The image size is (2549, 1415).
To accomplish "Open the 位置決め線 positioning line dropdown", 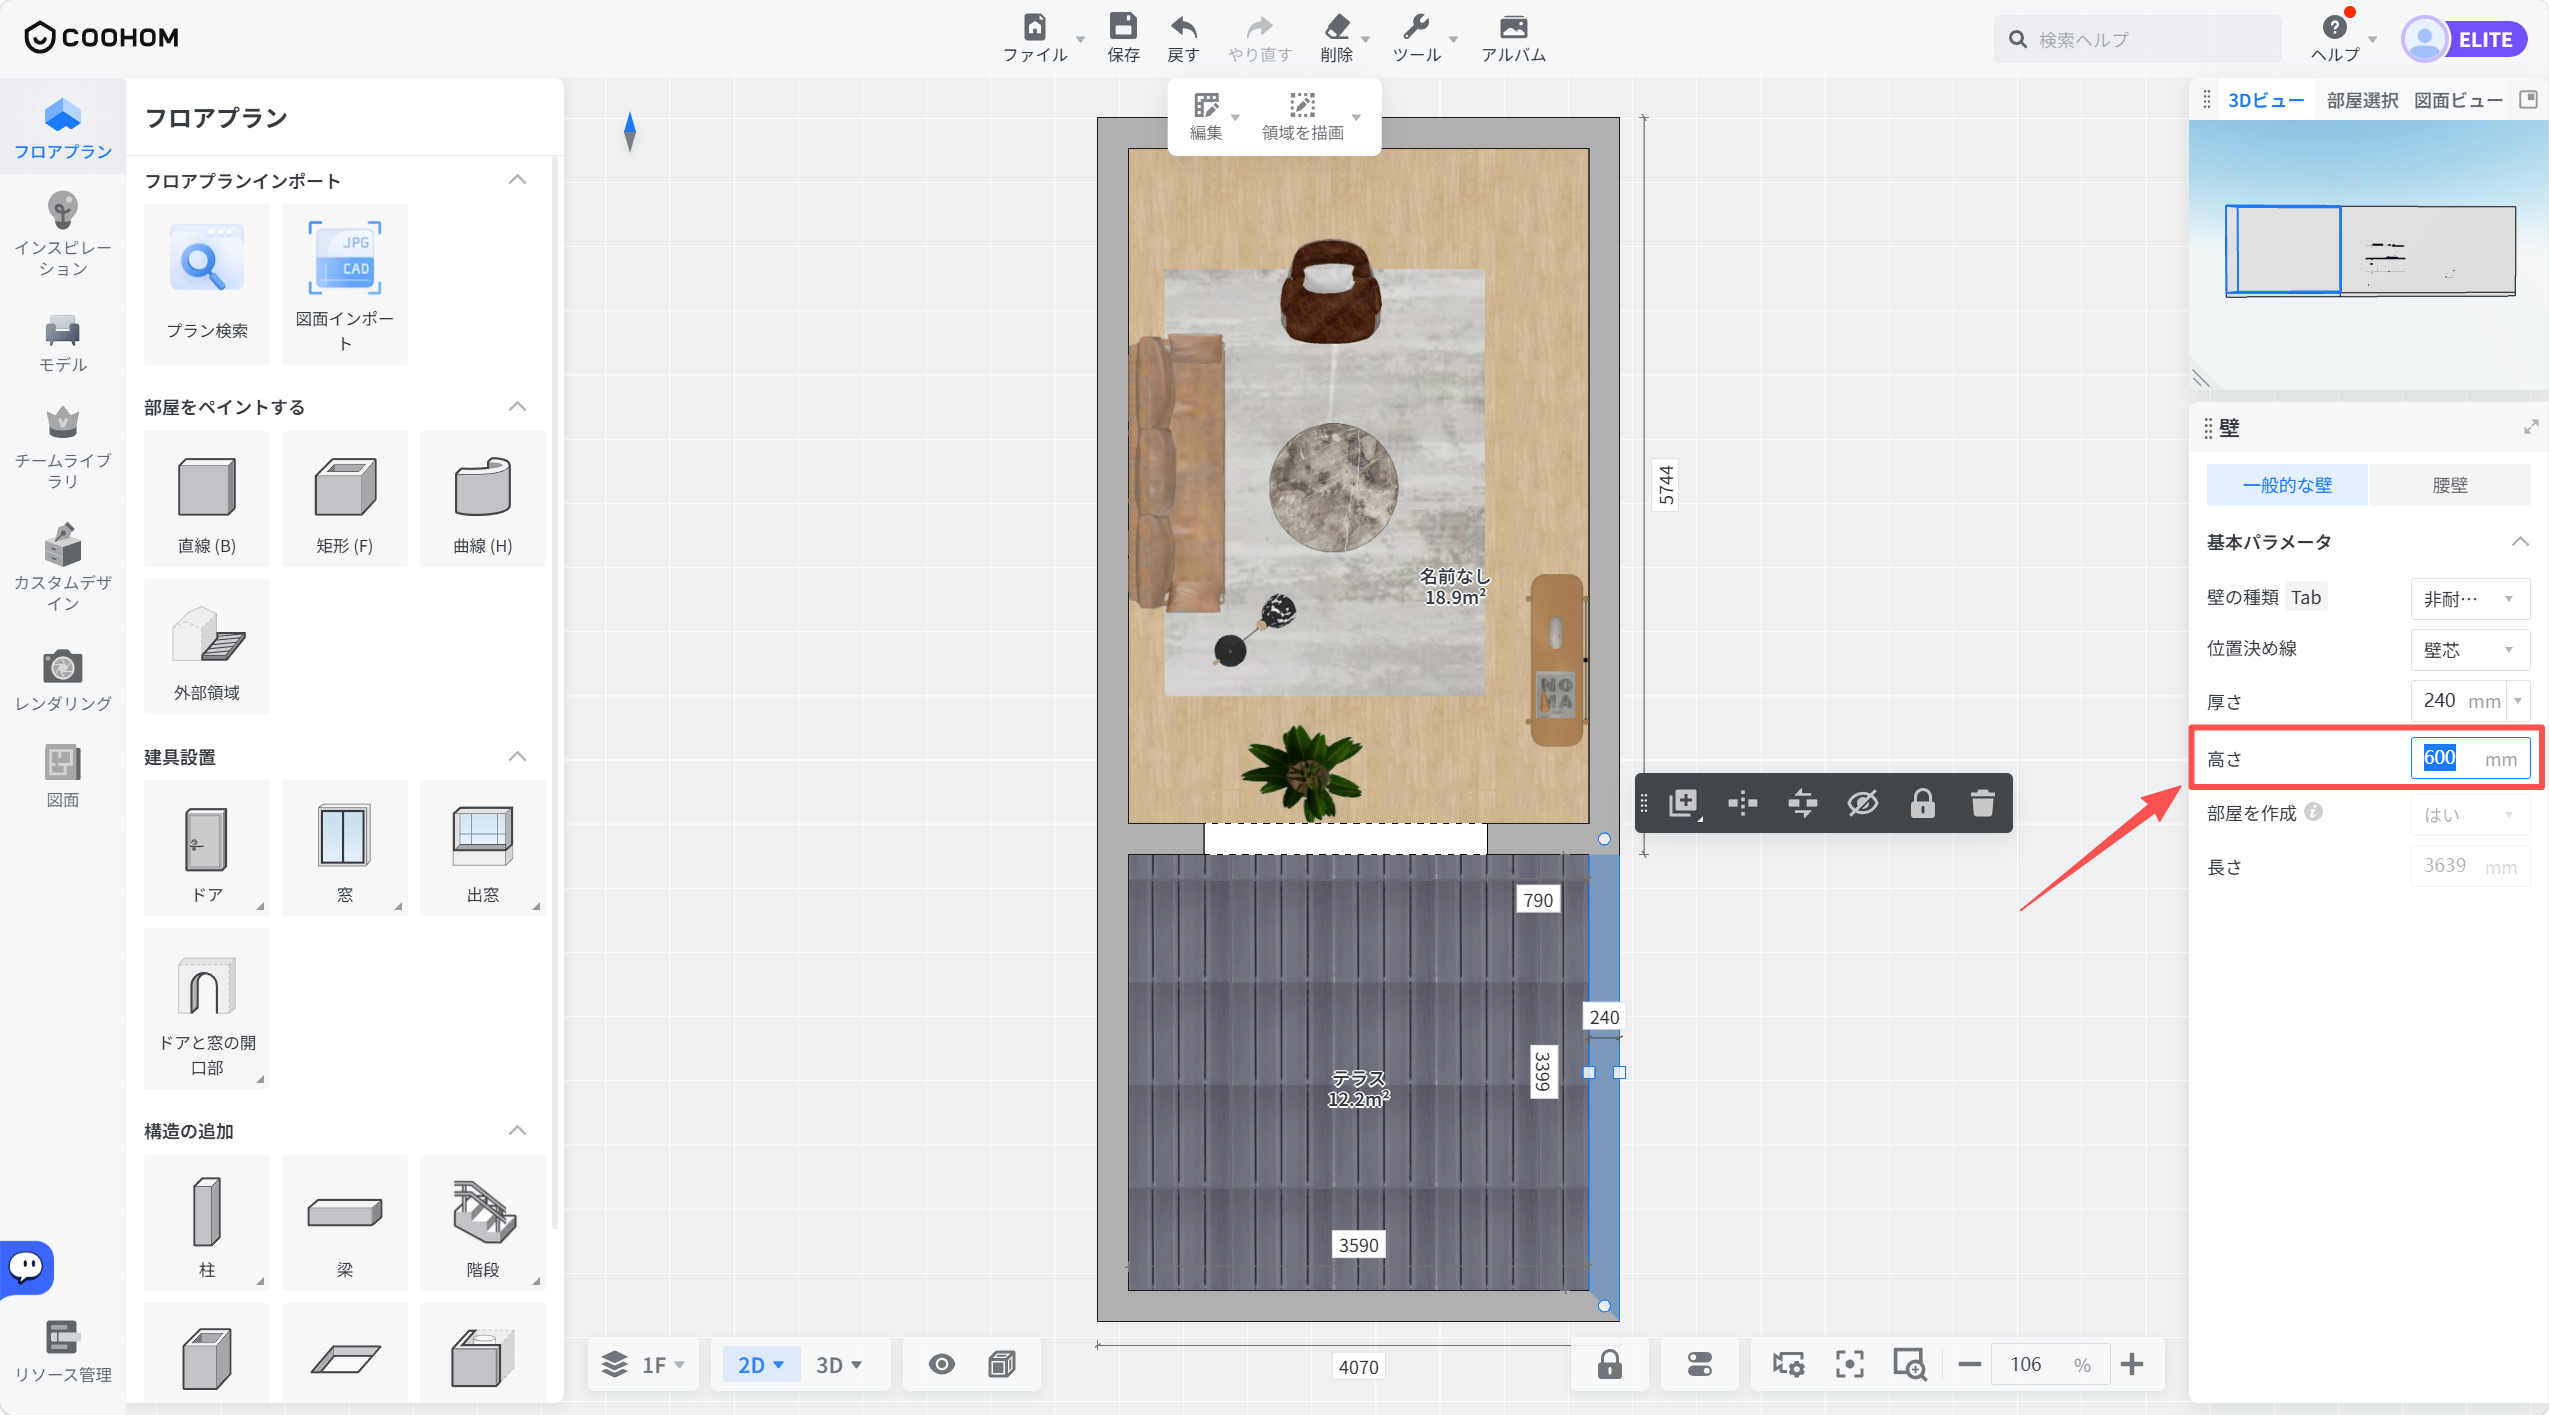I will click(x=2469, y=650).
